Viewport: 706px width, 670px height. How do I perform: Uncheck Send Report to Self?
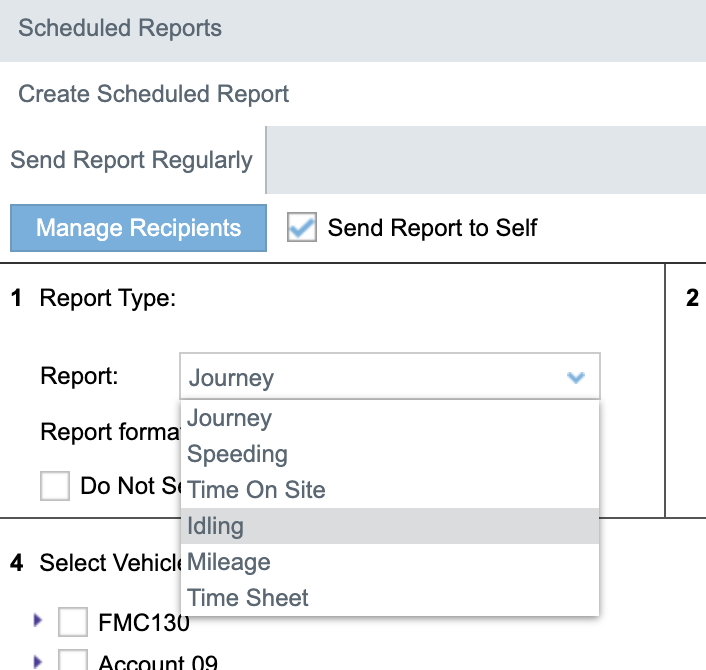pyautogui.click(x=301, y=227)
